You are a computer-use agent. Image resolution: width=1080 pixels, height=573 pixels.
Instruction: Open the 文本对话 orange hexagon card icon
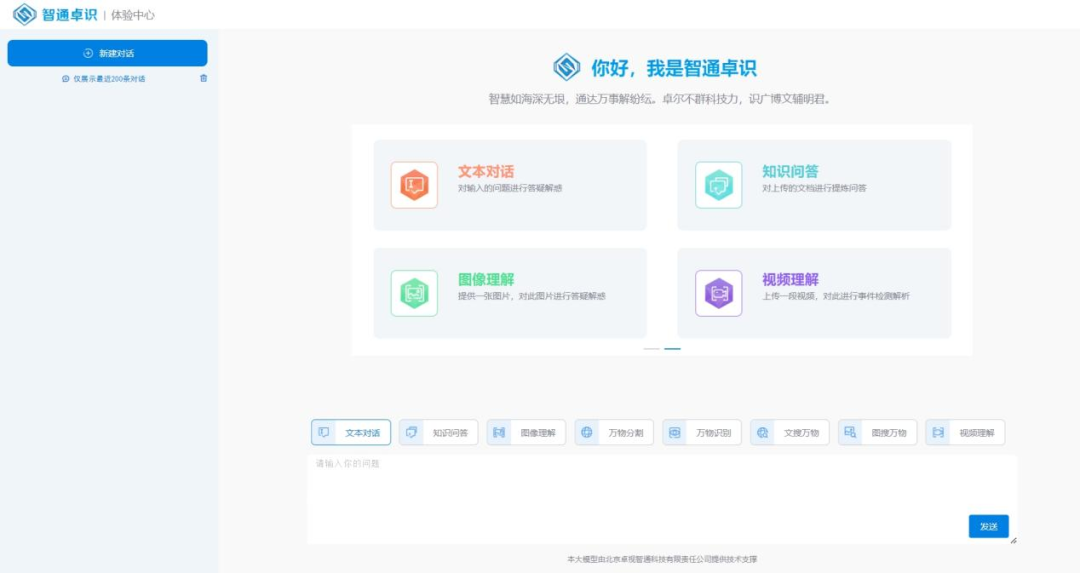(414, 185)
